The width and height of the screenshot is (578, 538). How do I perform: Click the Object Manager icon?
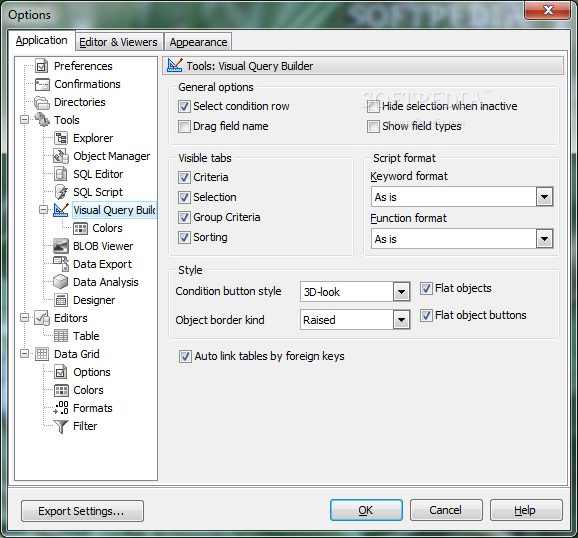[x=61, y=156]
